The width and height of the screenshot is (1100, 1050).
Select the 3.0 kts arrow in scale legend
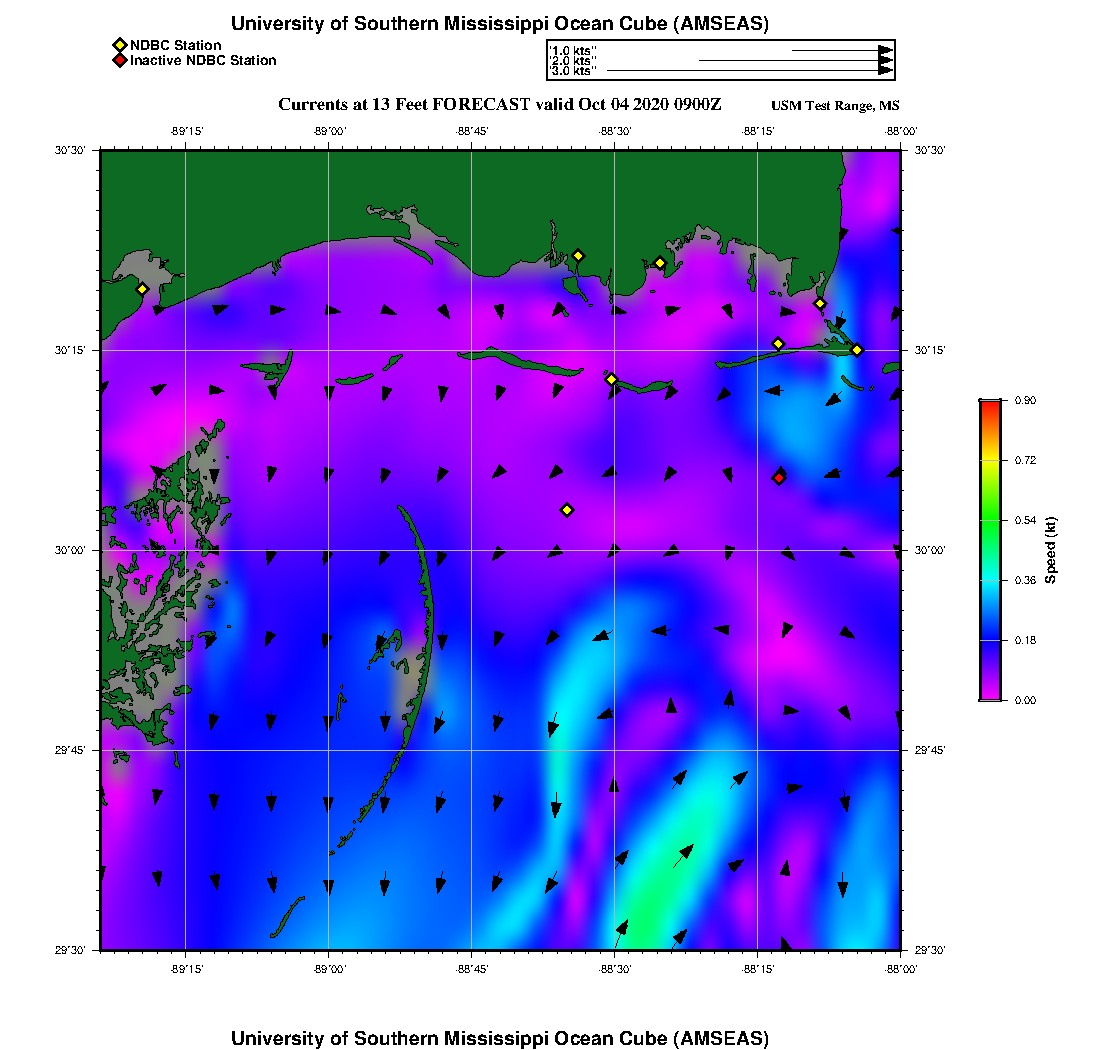point(748,71)
